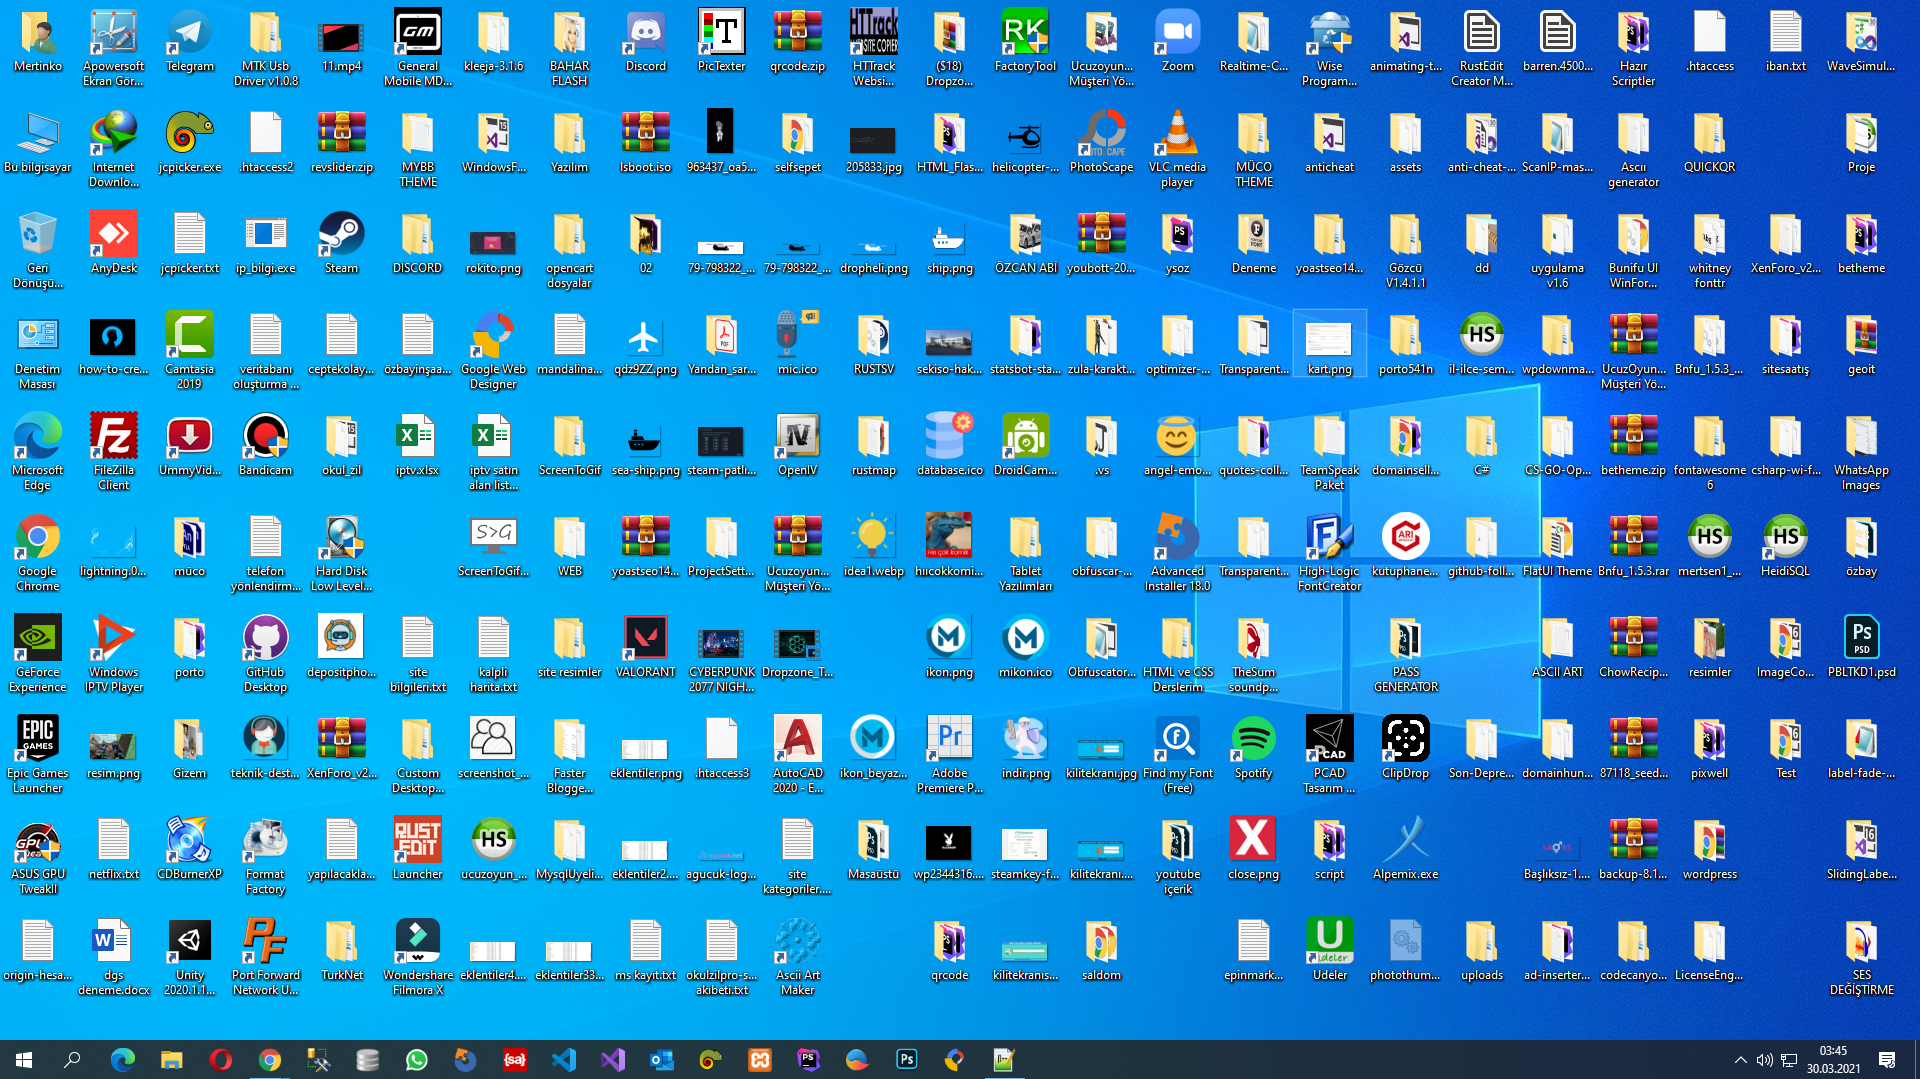Select the Microsoft Edge desktop shortcut
The height and width of the screenshot is (1079, 1920).
38,453
